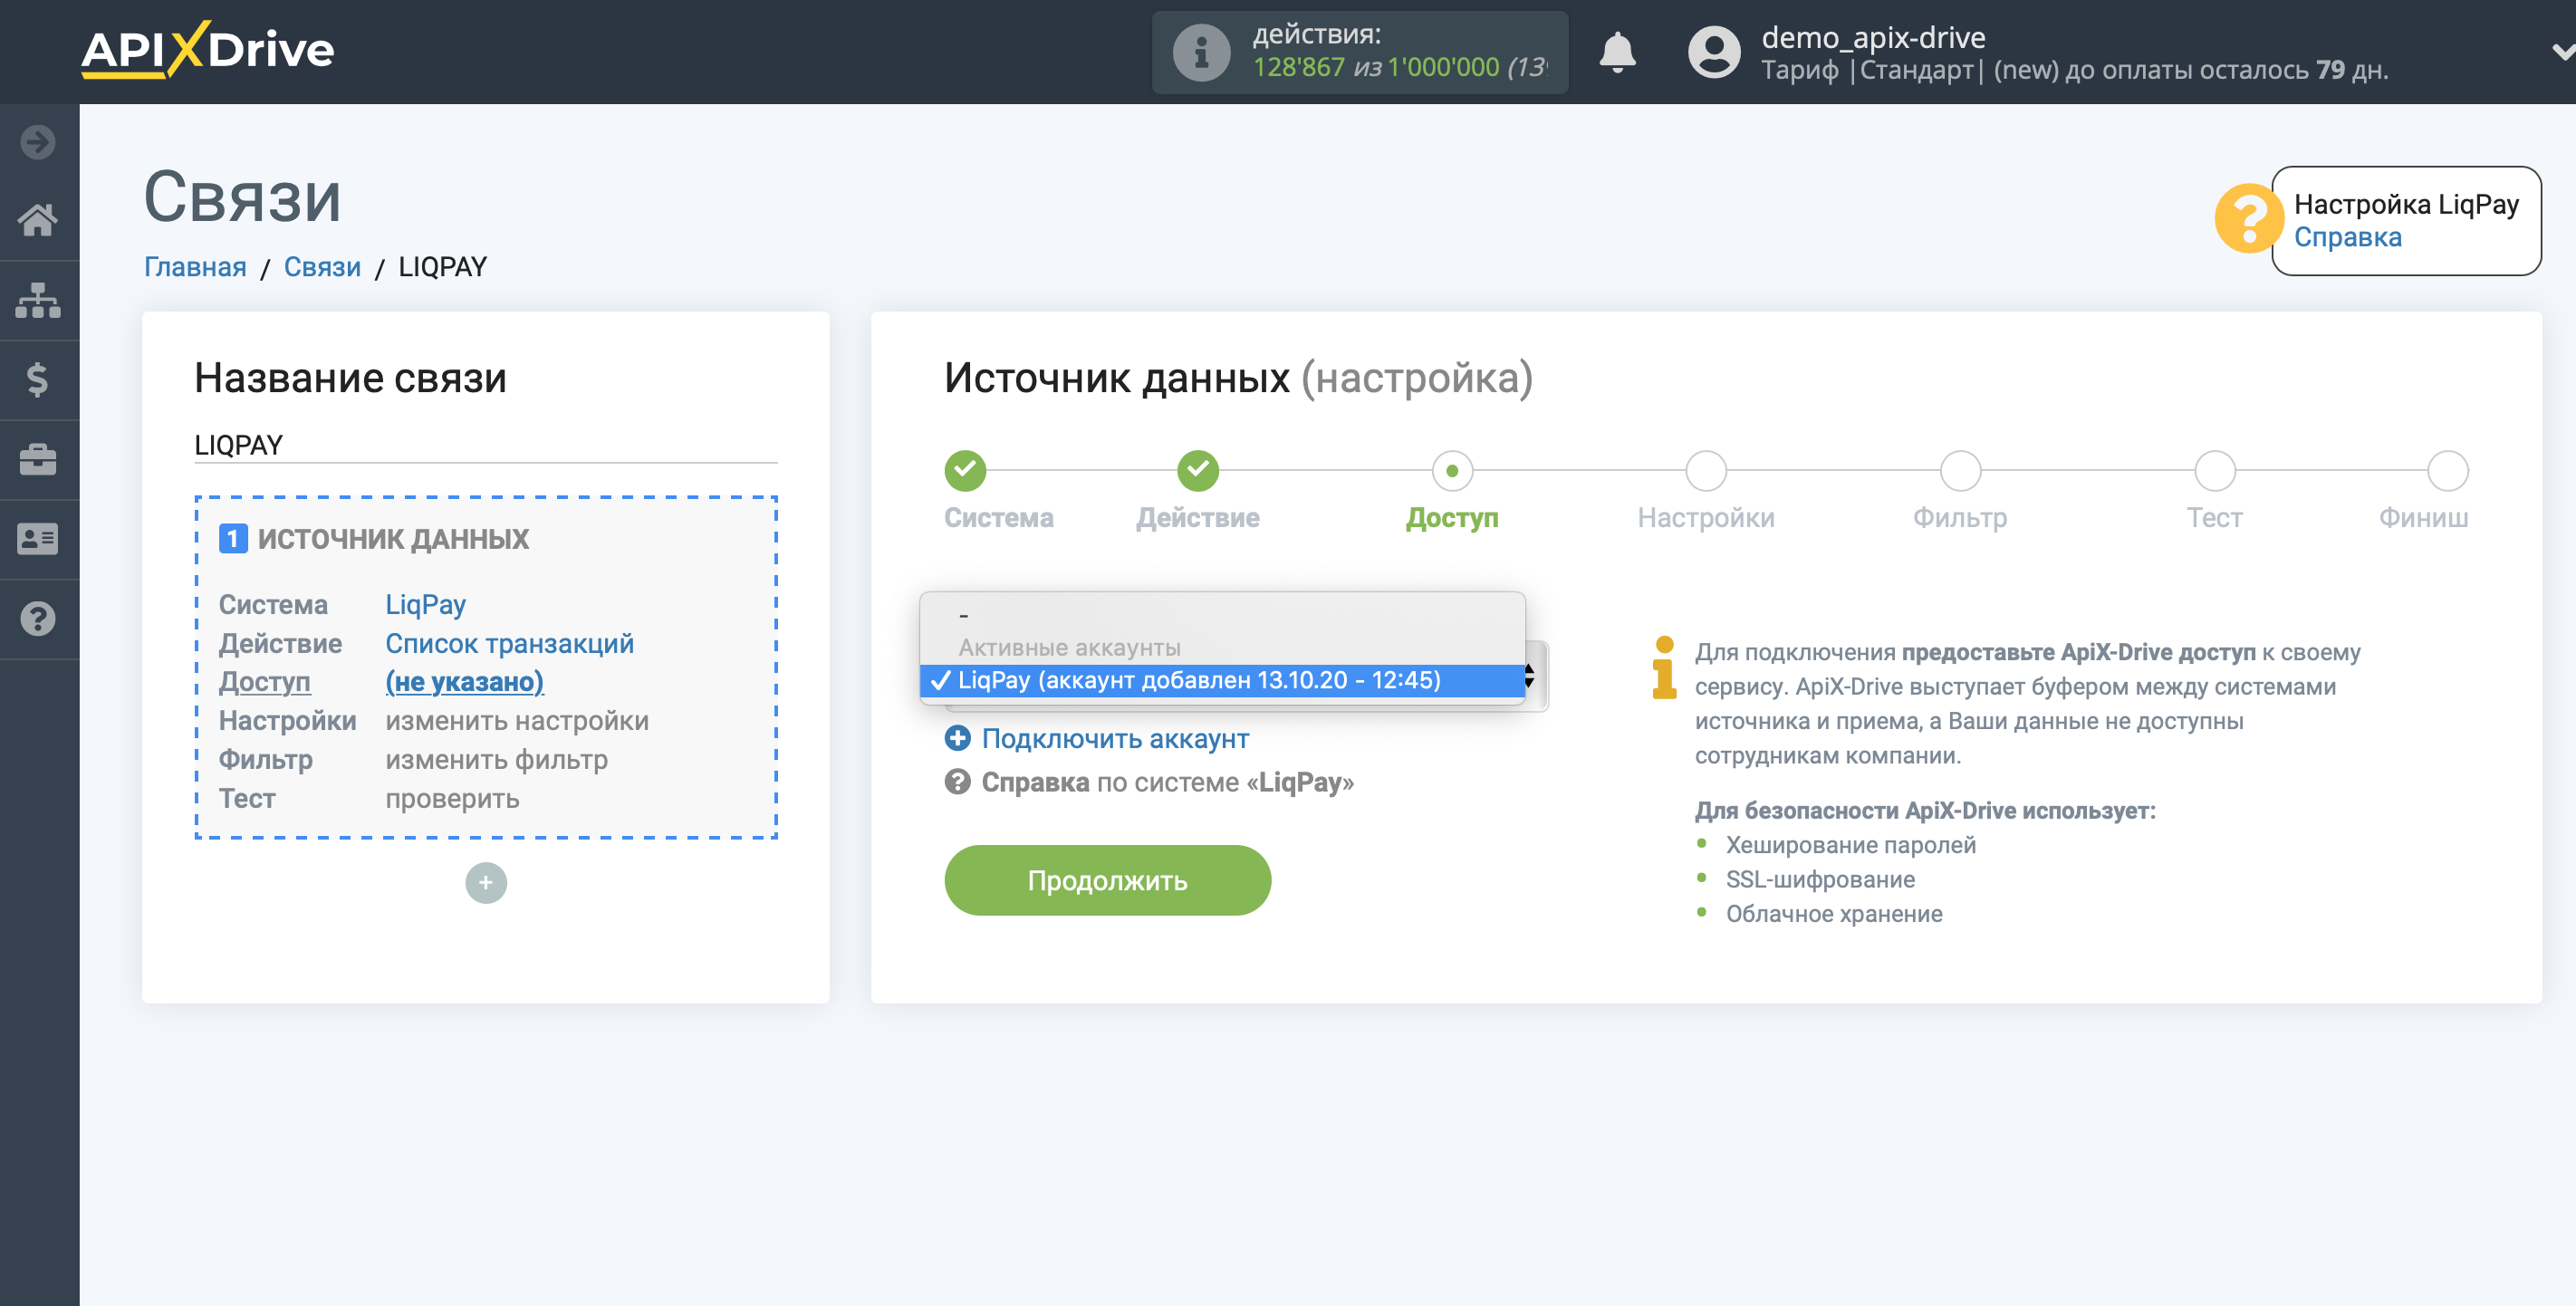Click Продолжить button
Screen dimensions: 2576x1306
[x=1107, y=881]
